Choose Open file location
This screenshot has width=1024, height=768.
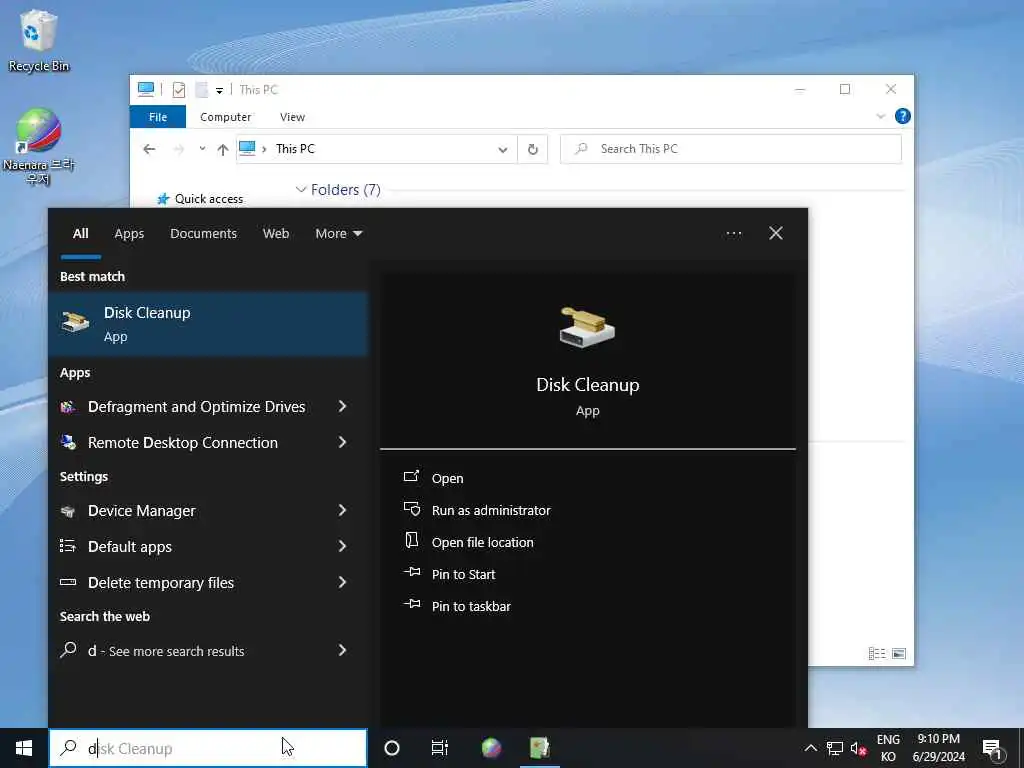[483, 543]
